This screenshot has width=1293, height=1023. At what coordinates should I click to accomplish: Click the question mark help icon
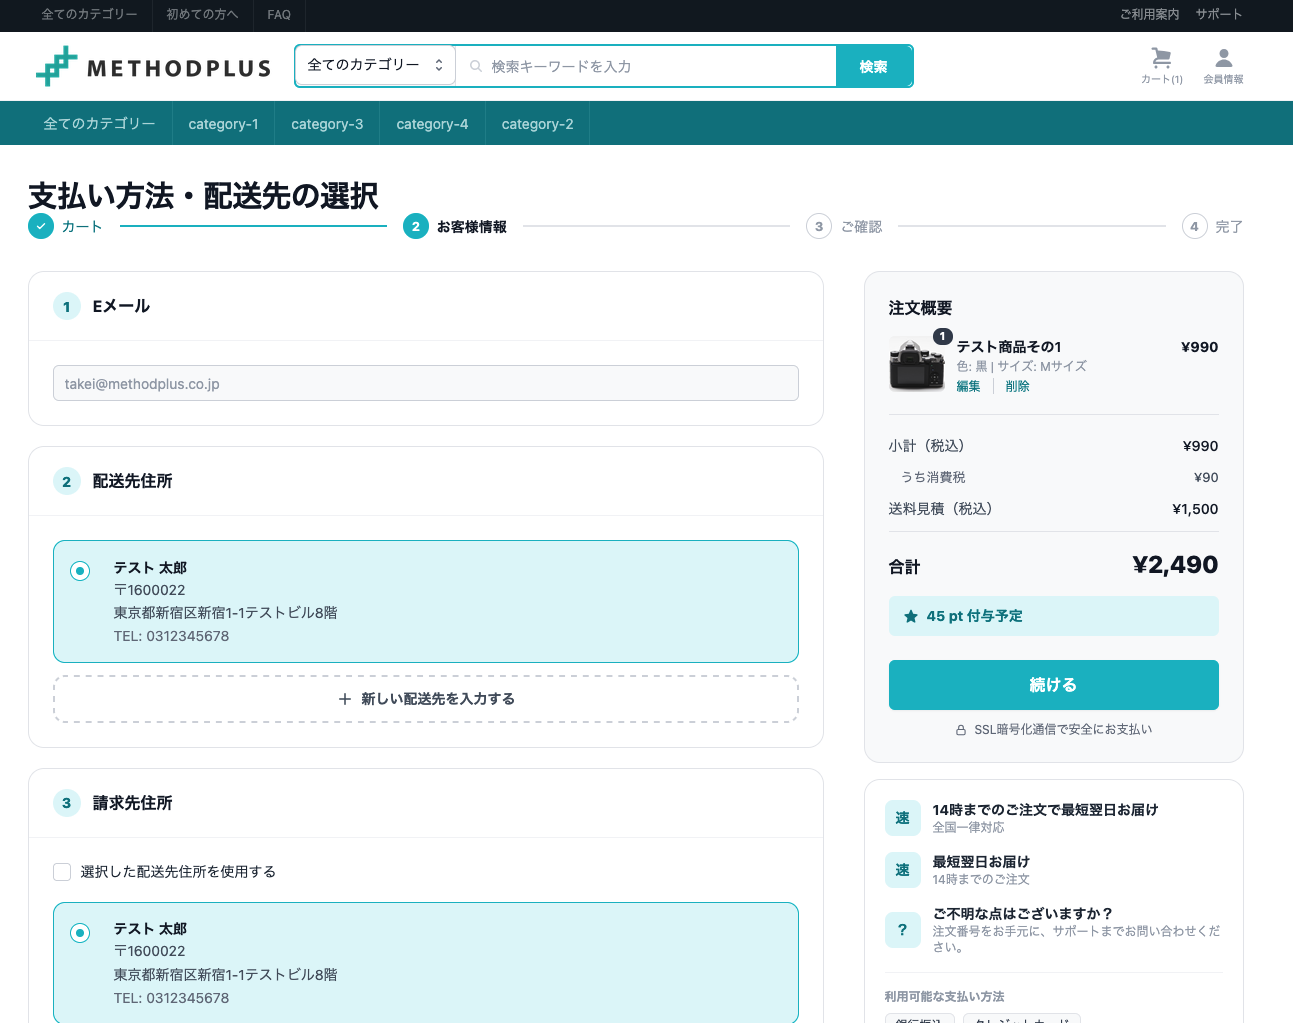coord(902,930)
